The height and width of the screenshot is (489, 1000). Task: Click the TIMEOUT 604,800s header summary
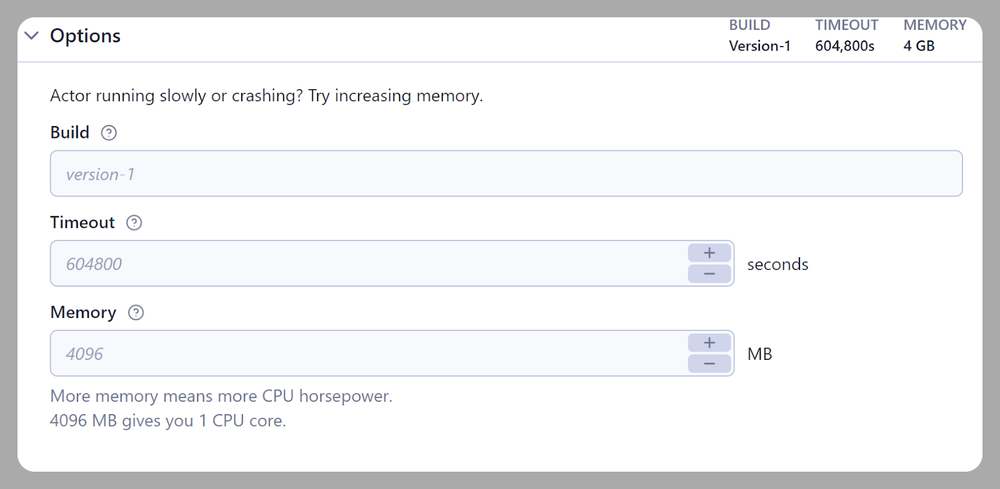(x=846, y=36)
